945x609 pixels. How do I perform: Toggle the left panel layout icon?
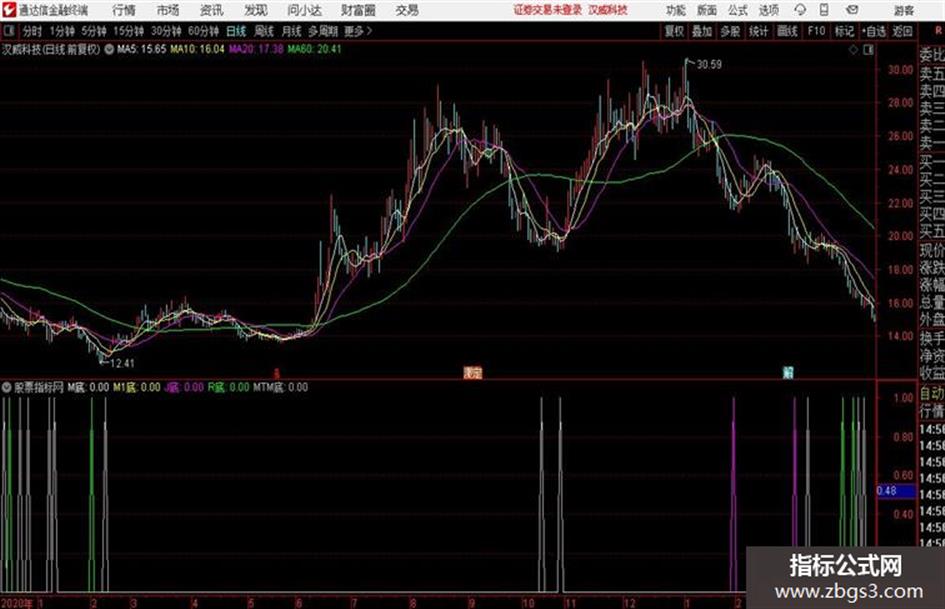tap(9, 31)
